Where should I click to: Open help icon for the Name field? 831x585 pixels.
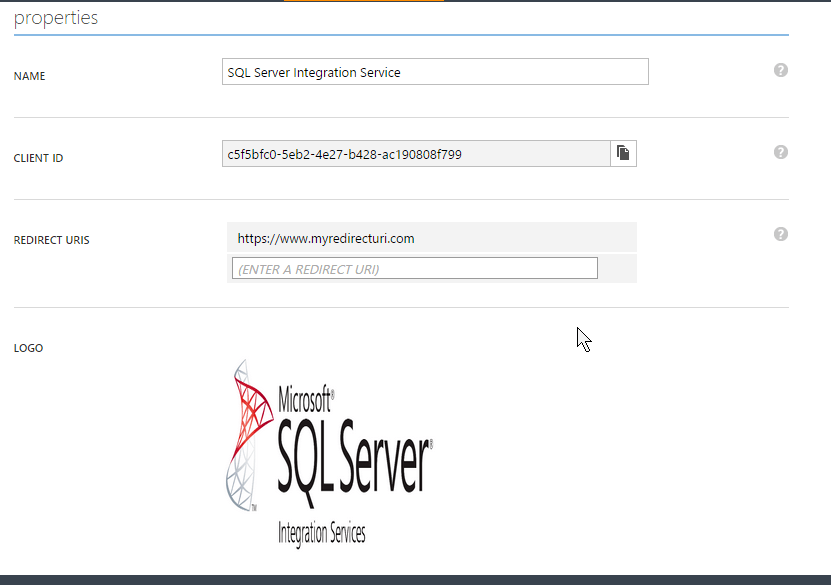tap(781, 70)
